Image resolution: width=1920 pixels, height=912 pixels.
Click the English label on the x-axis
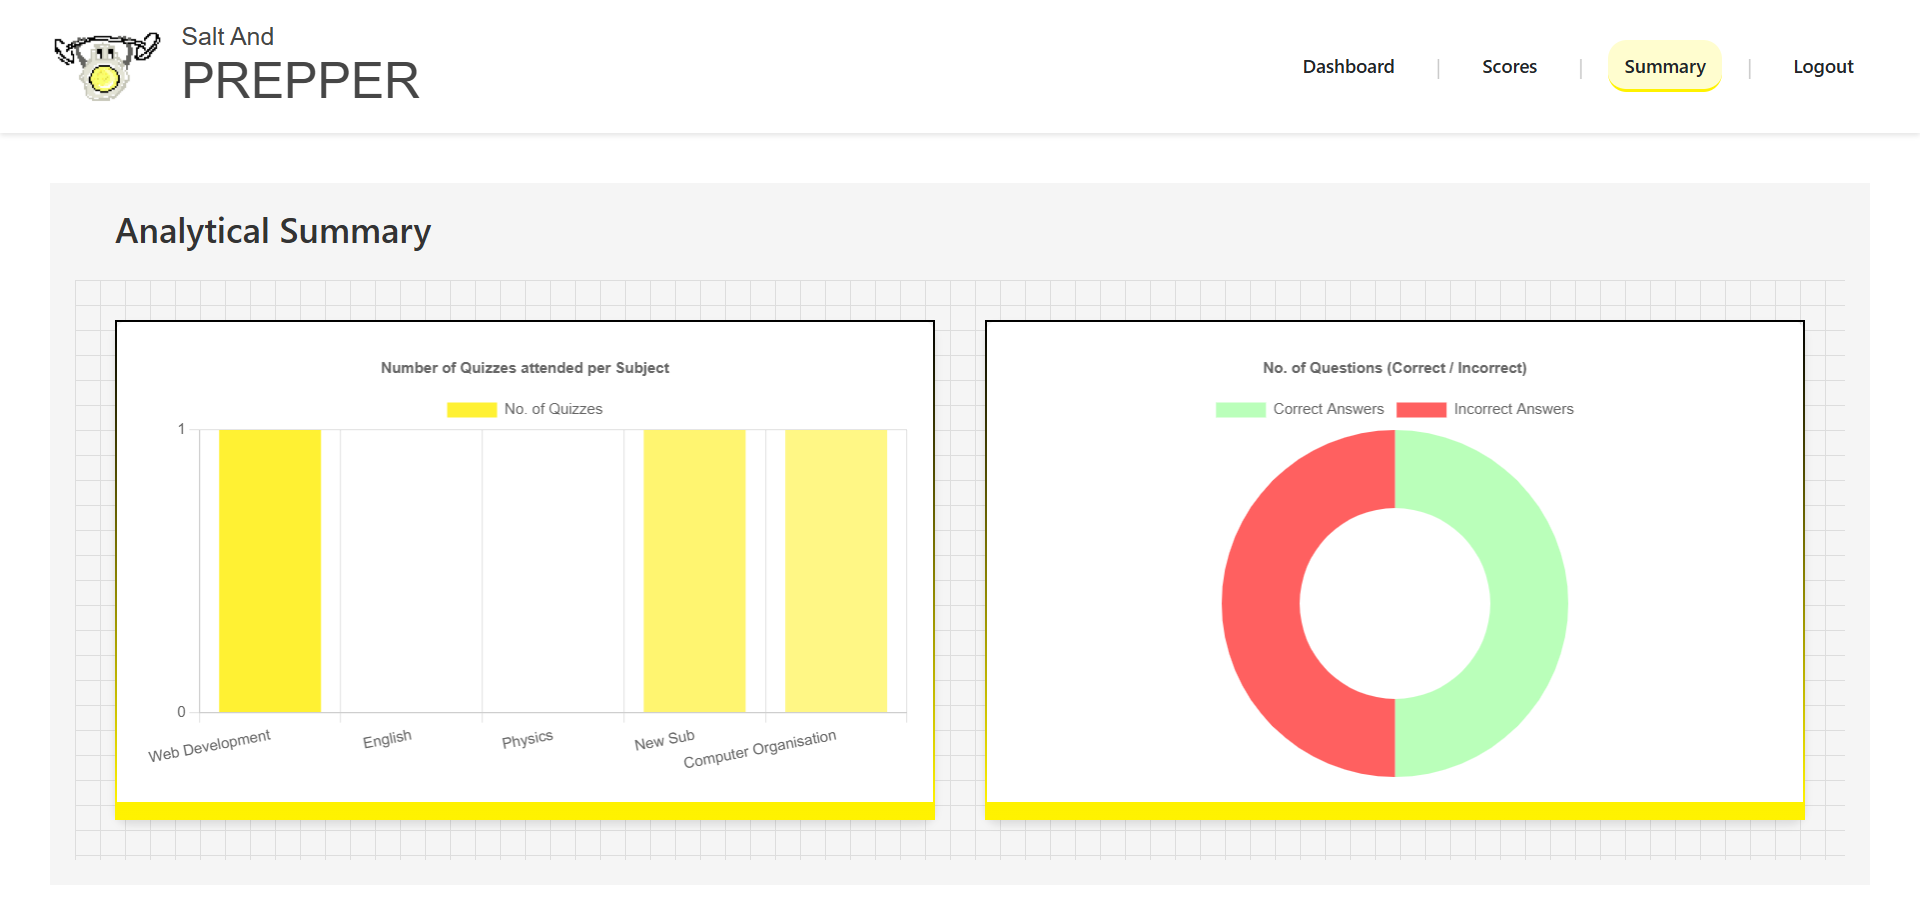tap(387, 739)
